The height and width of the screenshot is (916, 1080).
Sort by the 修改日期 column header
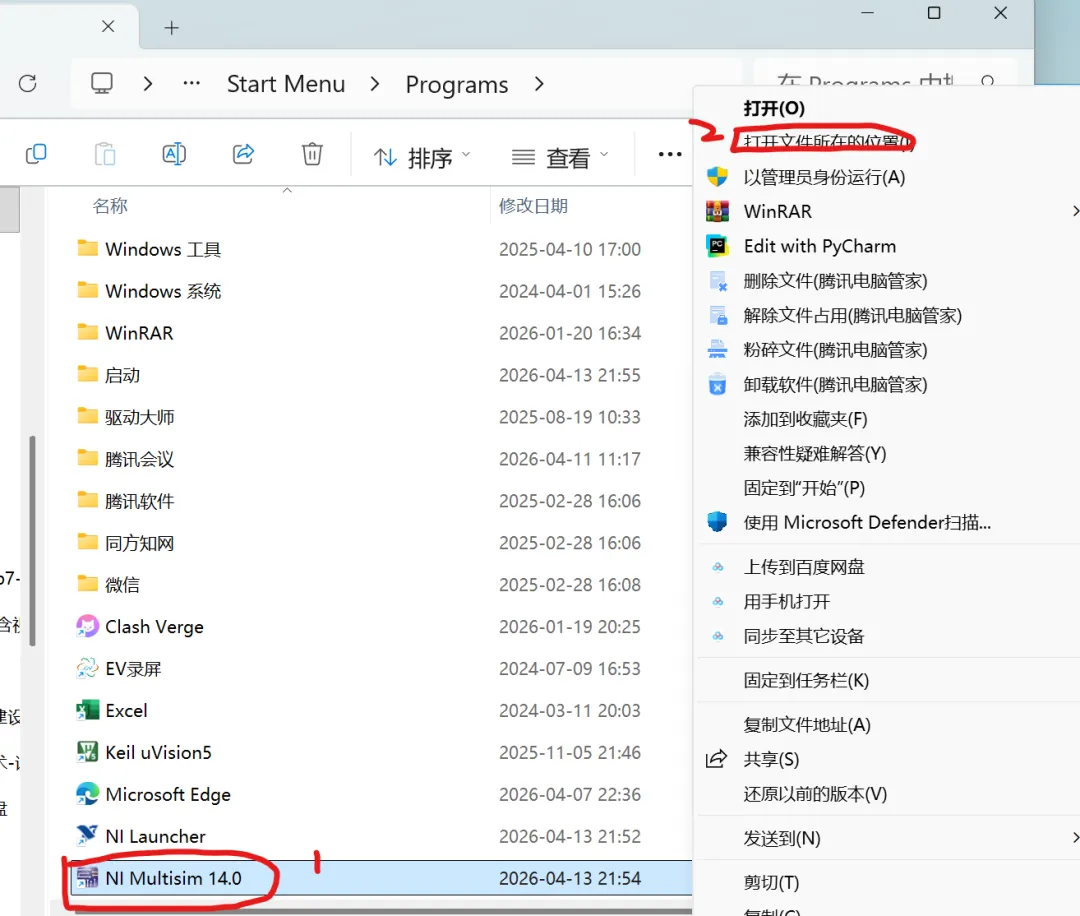(533, 206)
